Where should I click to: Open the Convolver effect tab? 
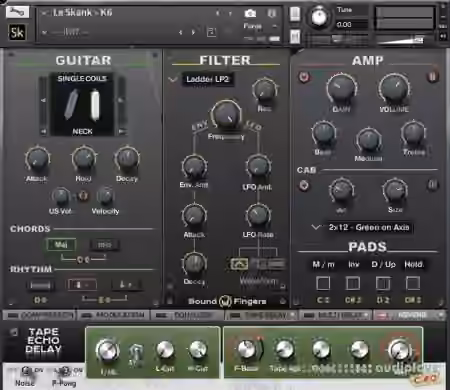tap(188, 315)
